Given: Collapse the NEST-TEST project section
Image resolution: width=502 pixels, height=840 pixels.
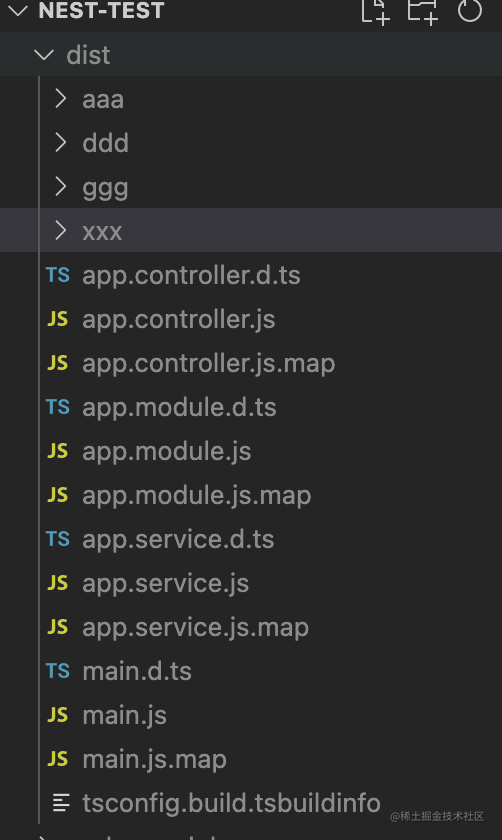Looking at the screenshot, I should [18, 11].
